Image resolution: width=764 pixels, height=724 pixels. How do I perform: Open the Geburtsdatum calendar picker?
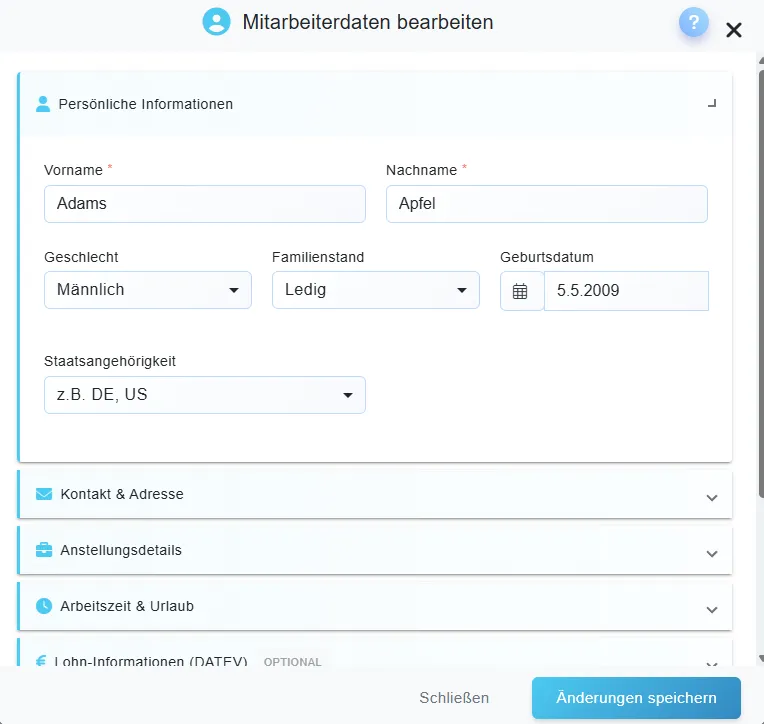520,291
